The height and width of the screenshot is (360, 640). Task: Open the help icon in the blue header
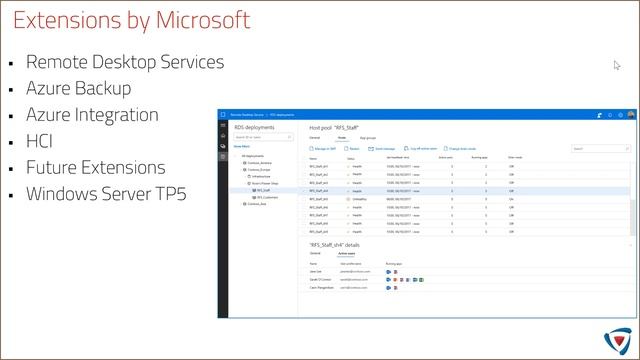[x=610, y=115]
